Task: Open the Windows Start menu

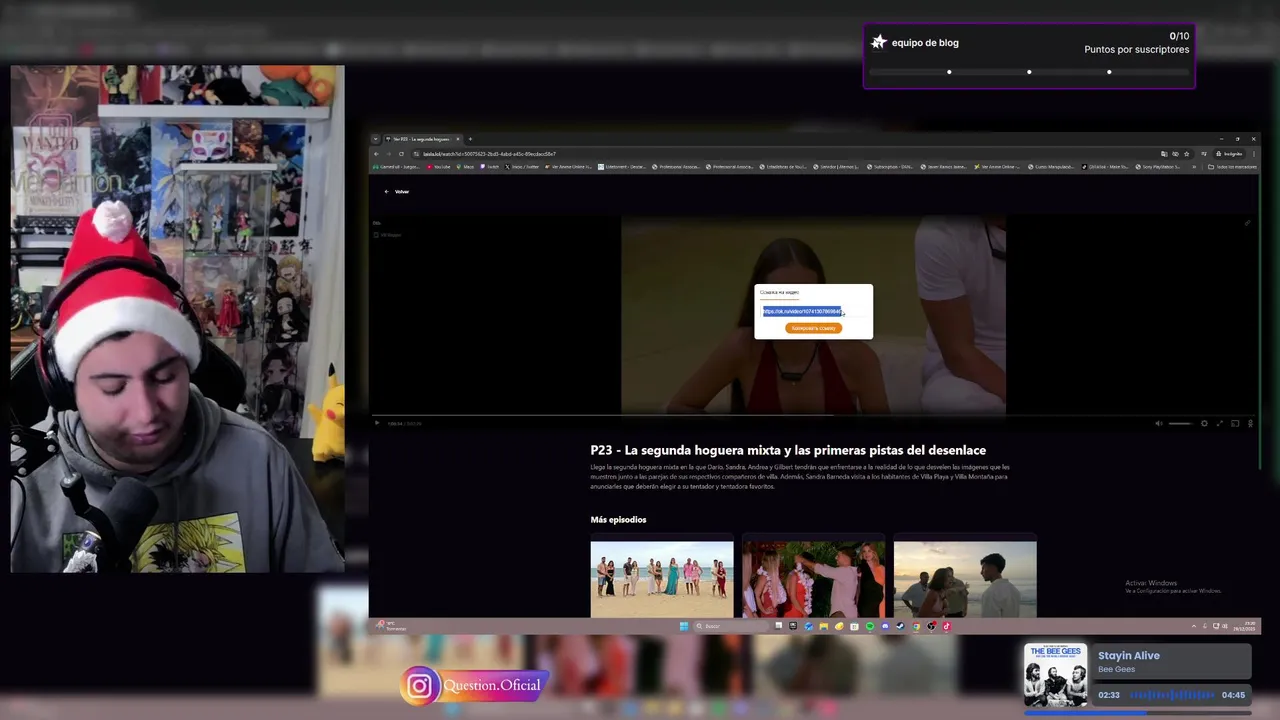Action: point(684,626)
